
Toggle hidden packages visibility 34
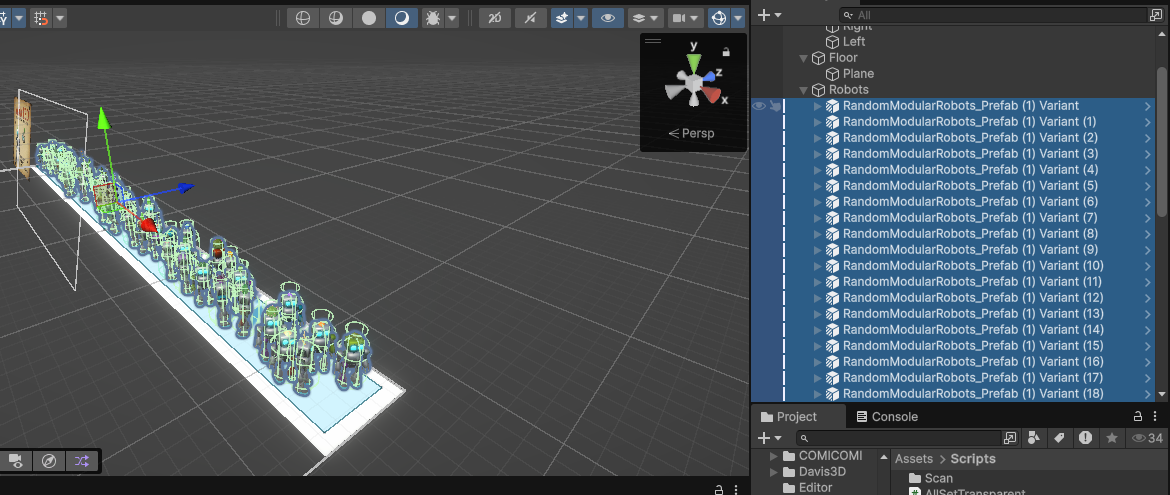[x=1148, y=438]
